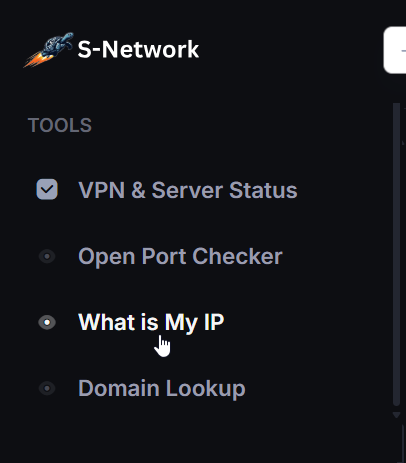Click the rocket turtle logo icon

(x=49, y=50)
